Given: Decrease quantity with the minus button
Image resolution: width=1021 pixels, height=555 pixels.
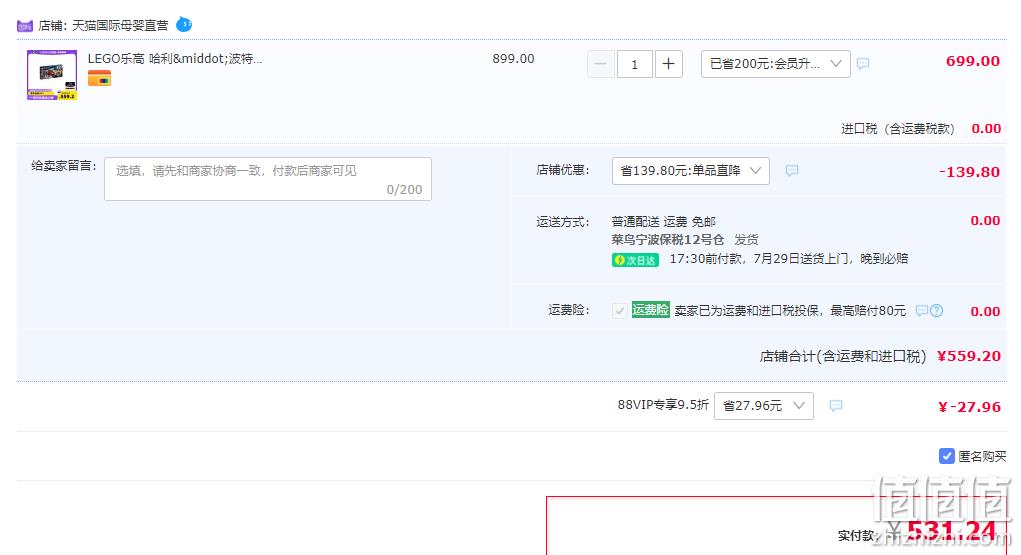Looking at the screenshot, I should 600,64.
